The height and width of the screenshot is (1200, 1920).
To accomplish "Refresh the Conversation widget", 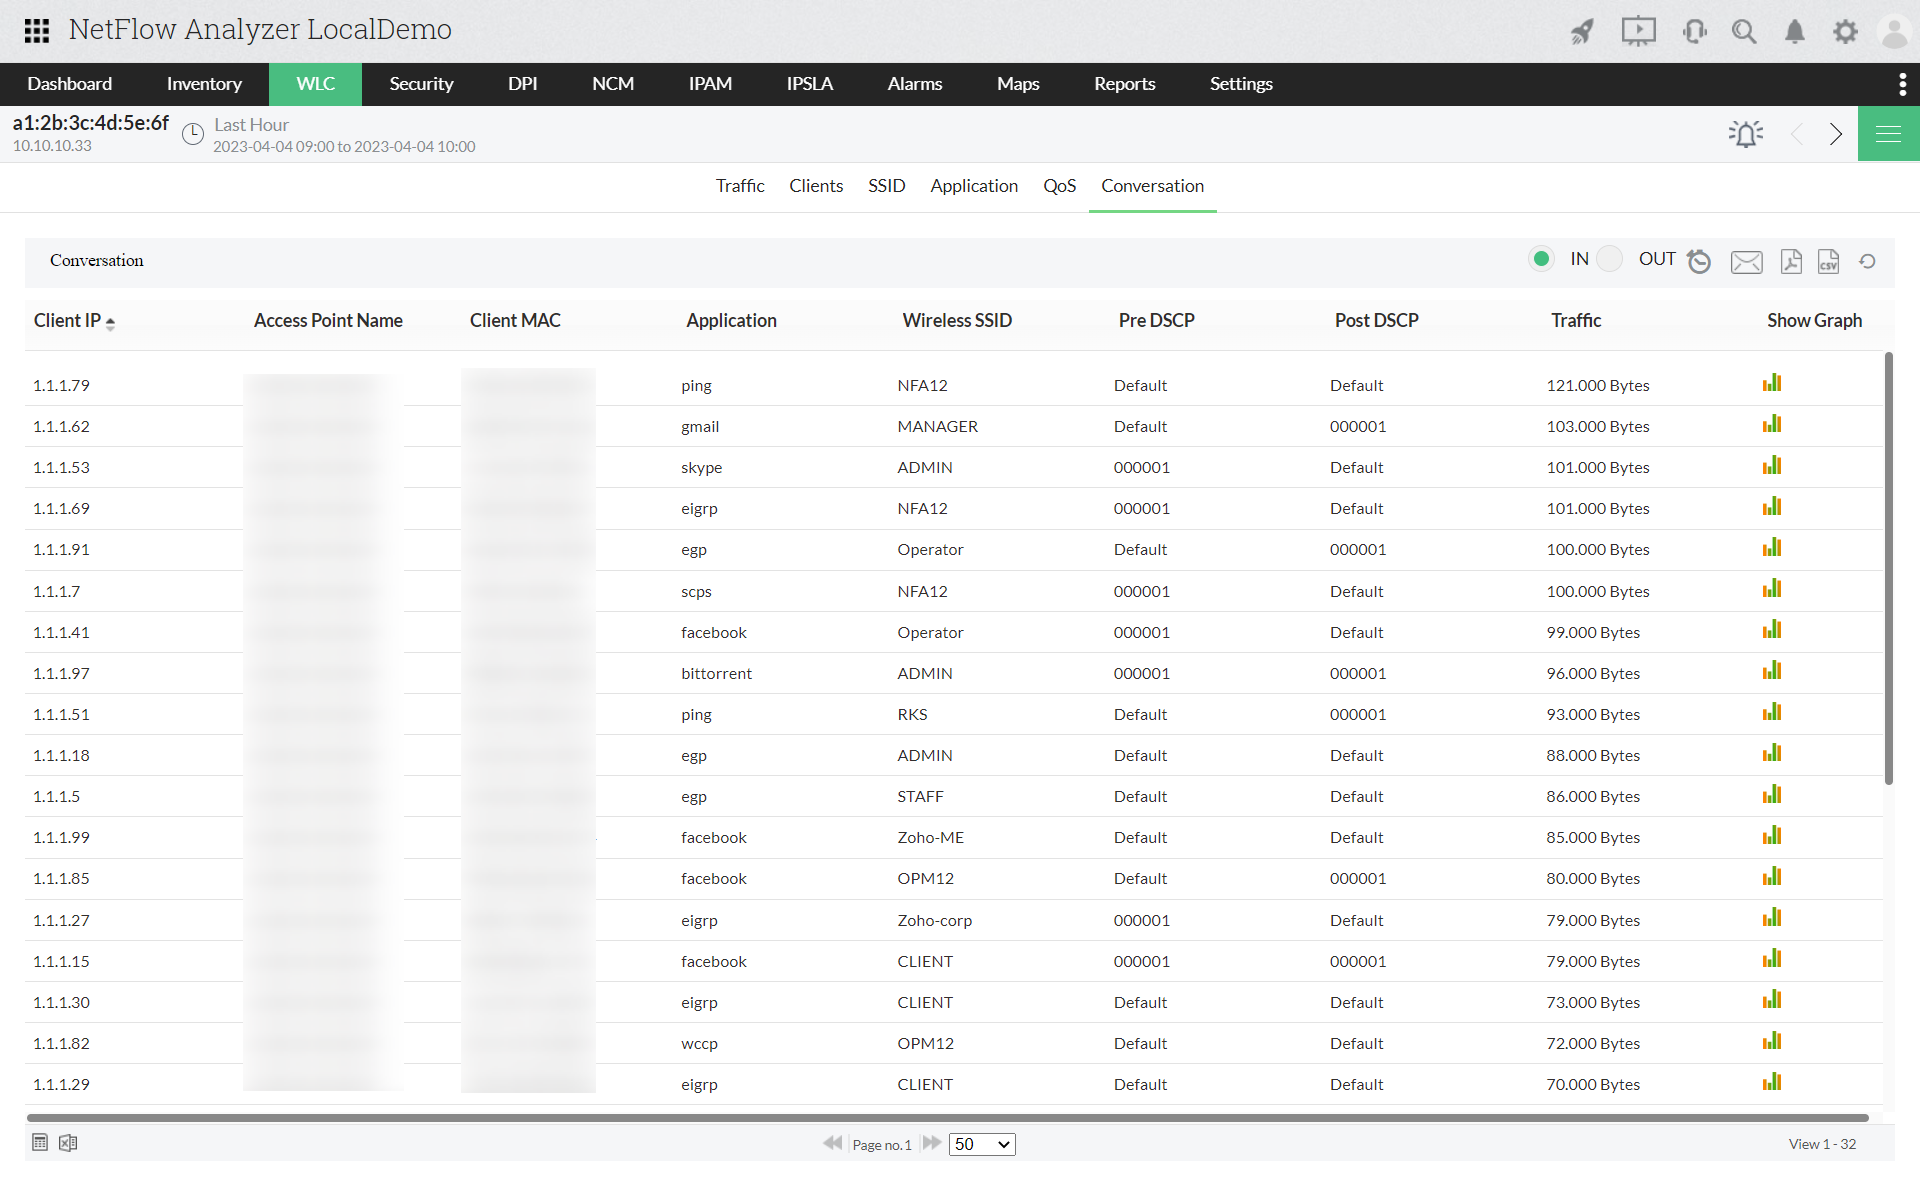I will [x=1867, y=261].
